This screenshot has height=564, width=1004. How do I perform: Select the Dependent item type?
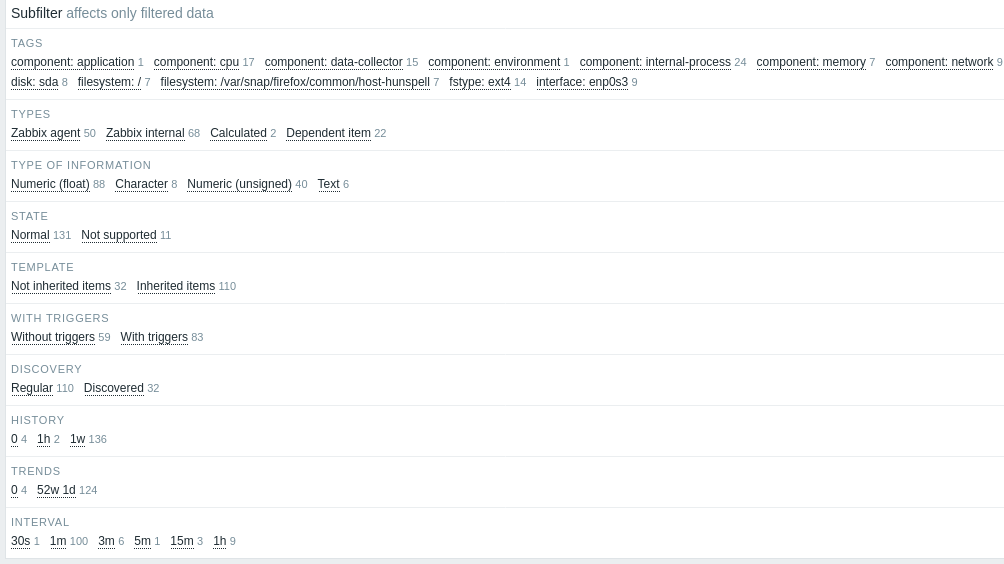(328, 133)
